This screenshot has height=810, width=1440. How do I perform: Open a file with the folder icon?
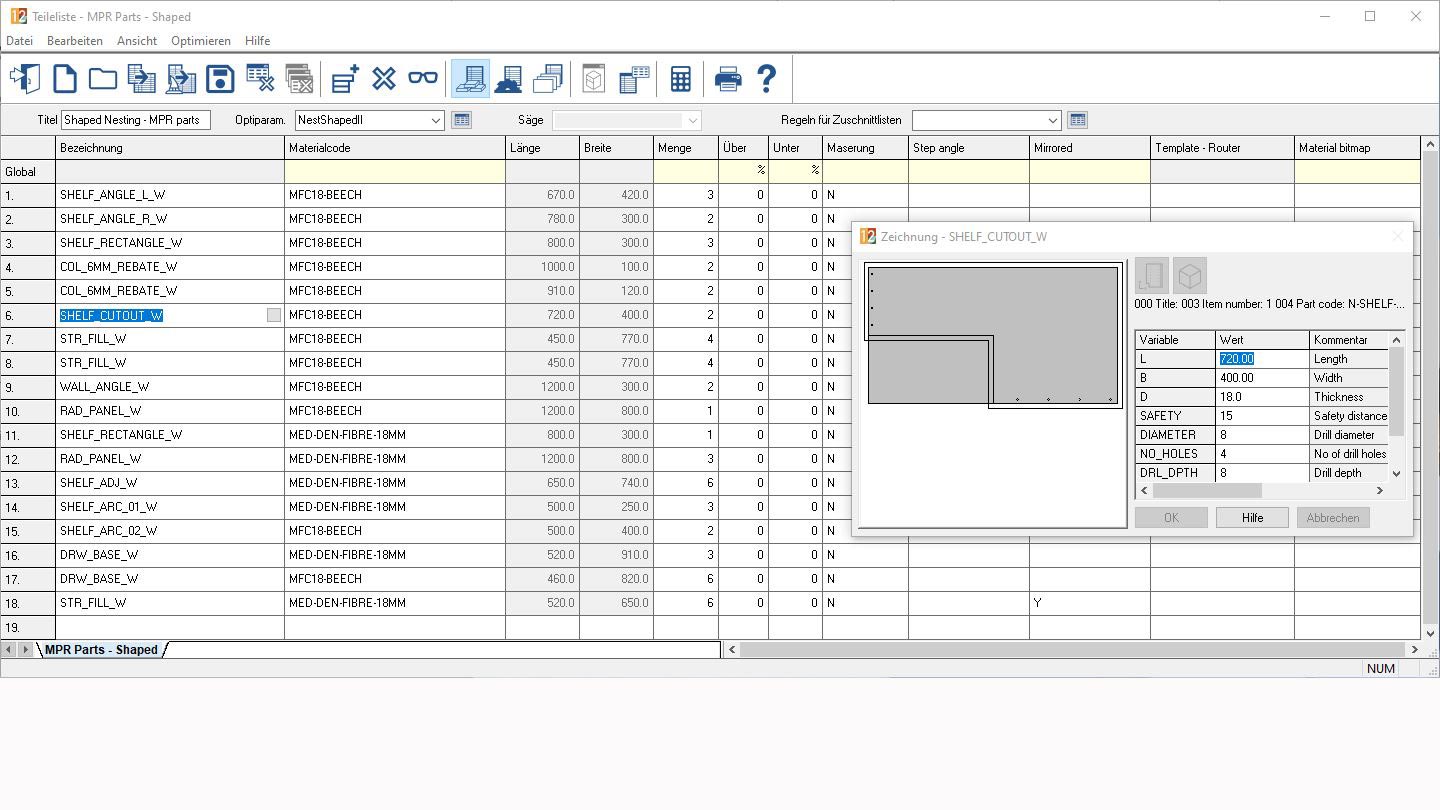coord(103,79)
